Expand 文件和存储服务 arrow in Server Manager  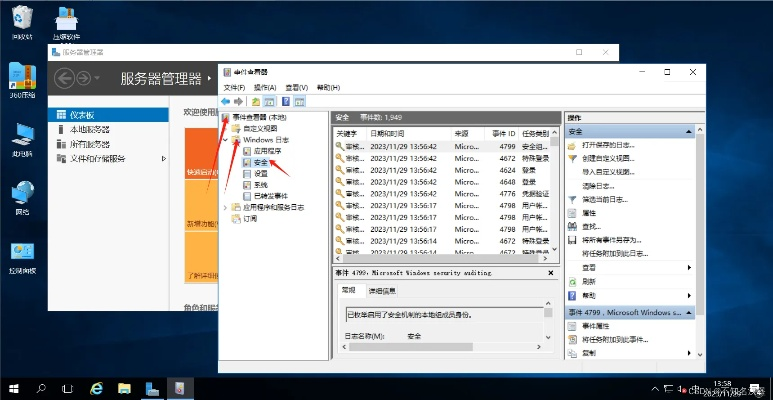click(x=164, y=159)
